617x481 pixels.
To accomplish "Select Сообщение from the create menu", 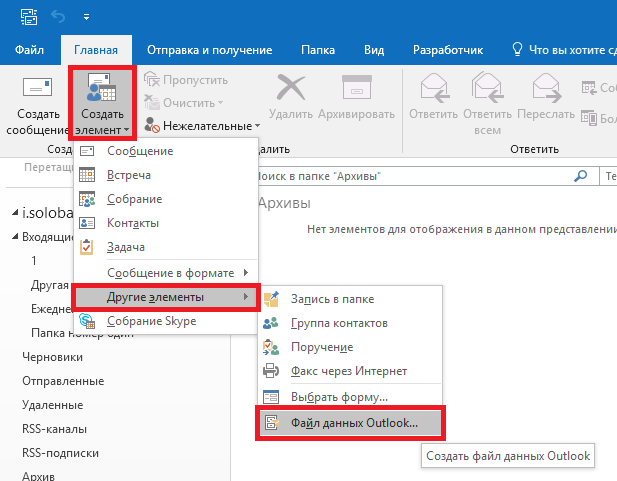I will pos(166,151).
